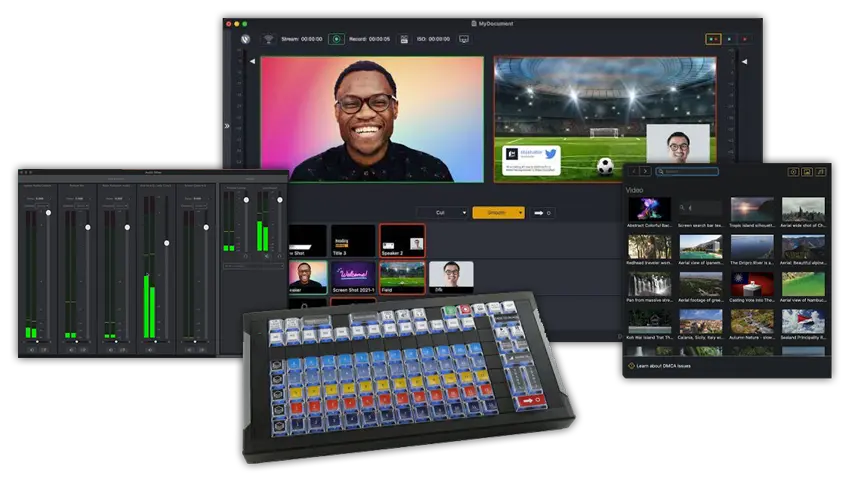The height and width of the screenshot is (477, 850).
Task: Click the Go arrow button beside Smooth
Action: pyautogui.click(x=542, y=213)
